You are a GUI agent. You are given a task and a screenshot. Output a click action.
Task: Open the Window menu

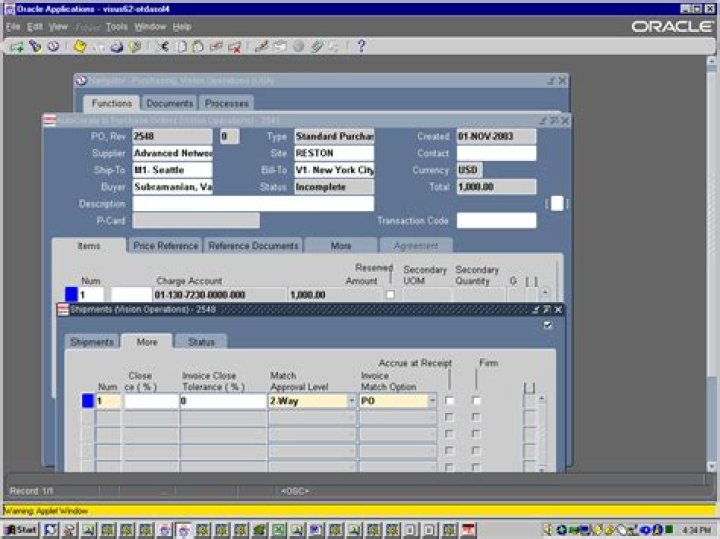150,27
